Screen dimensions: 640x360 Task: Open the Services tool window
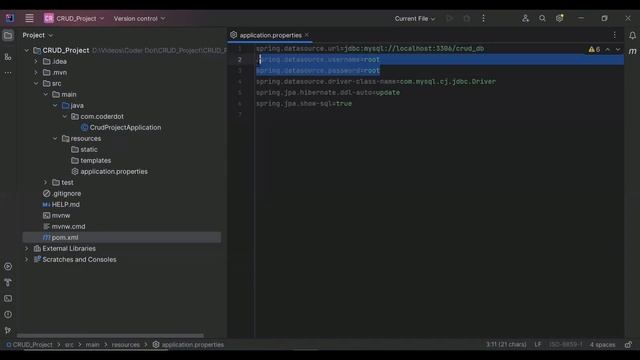(x=8, y=267)
